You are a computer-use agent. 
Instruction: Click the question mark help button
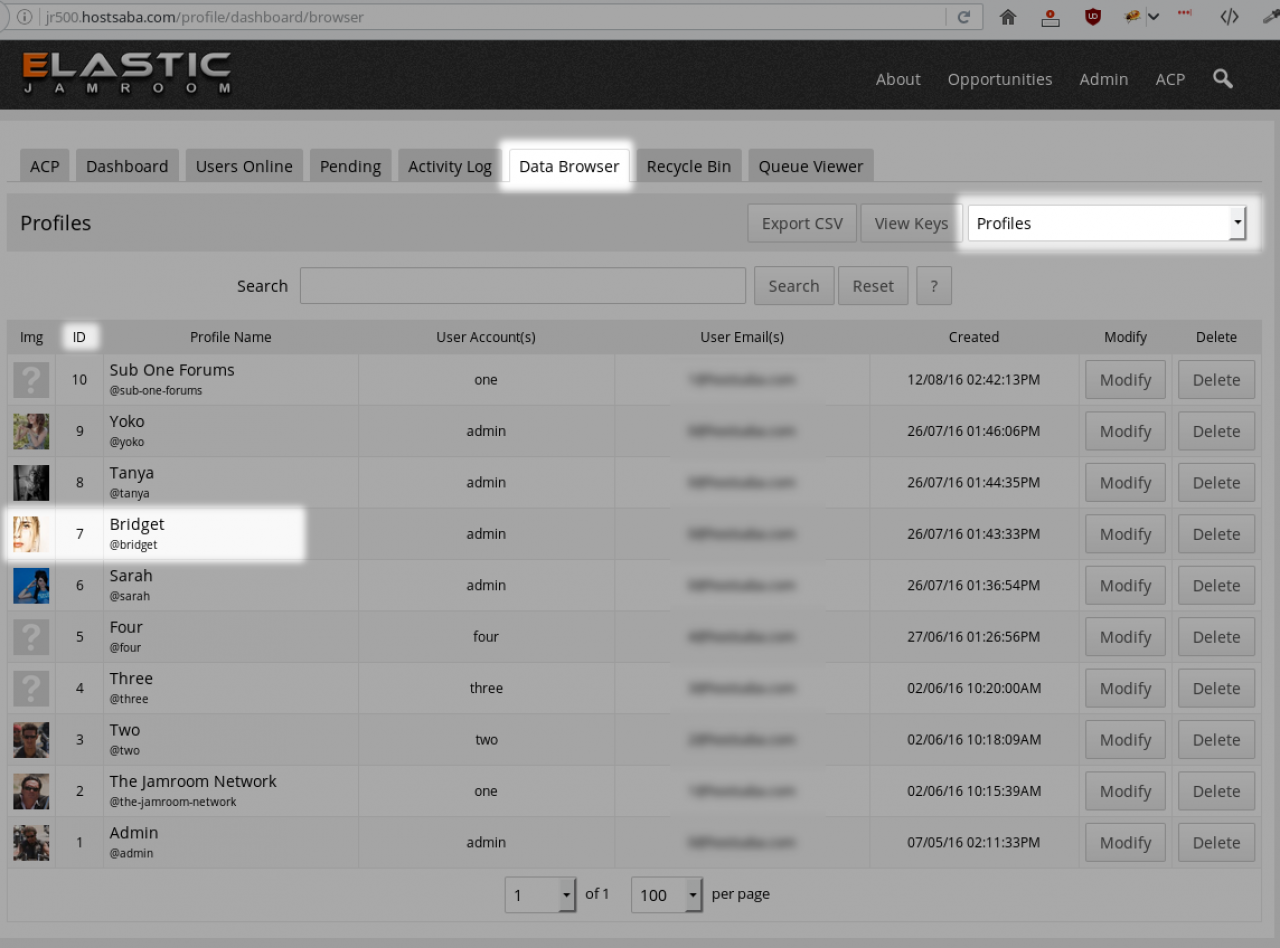[x=933, y=286]
